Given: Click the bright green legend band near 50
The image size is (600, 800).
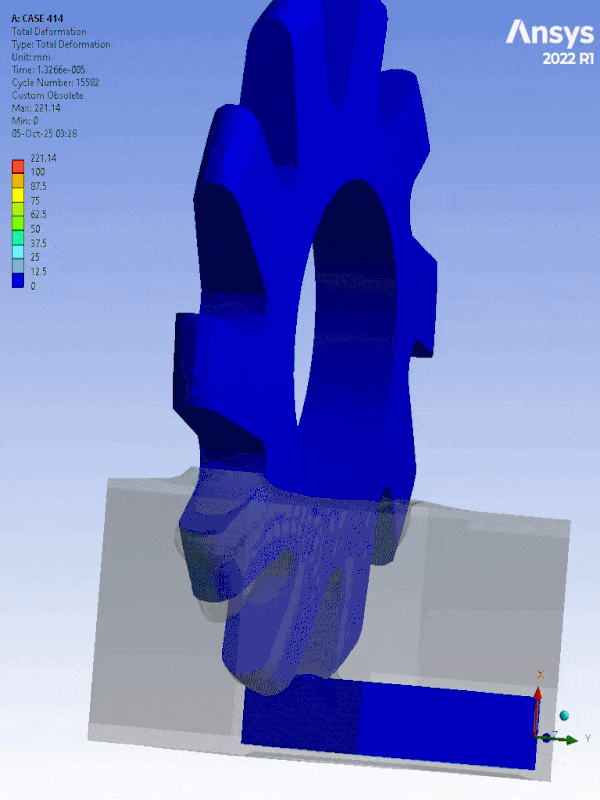Looking at the screenshot, I should tap(17, 221).
